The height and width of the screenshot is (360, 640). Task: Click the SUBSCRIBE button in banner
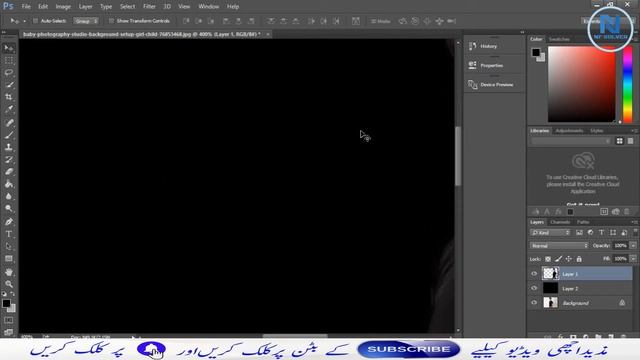click(x=409, y=349)
